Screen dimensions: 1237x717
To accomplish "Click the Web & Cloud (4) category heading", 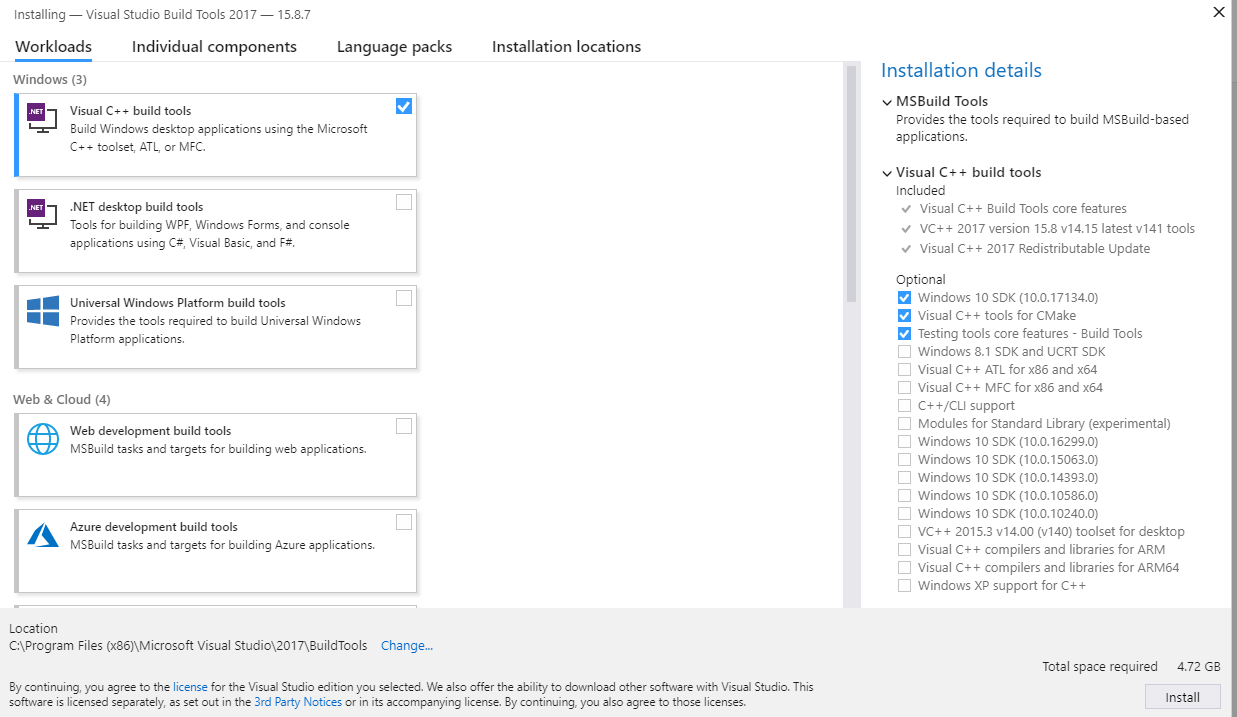I will pos(62,399).
